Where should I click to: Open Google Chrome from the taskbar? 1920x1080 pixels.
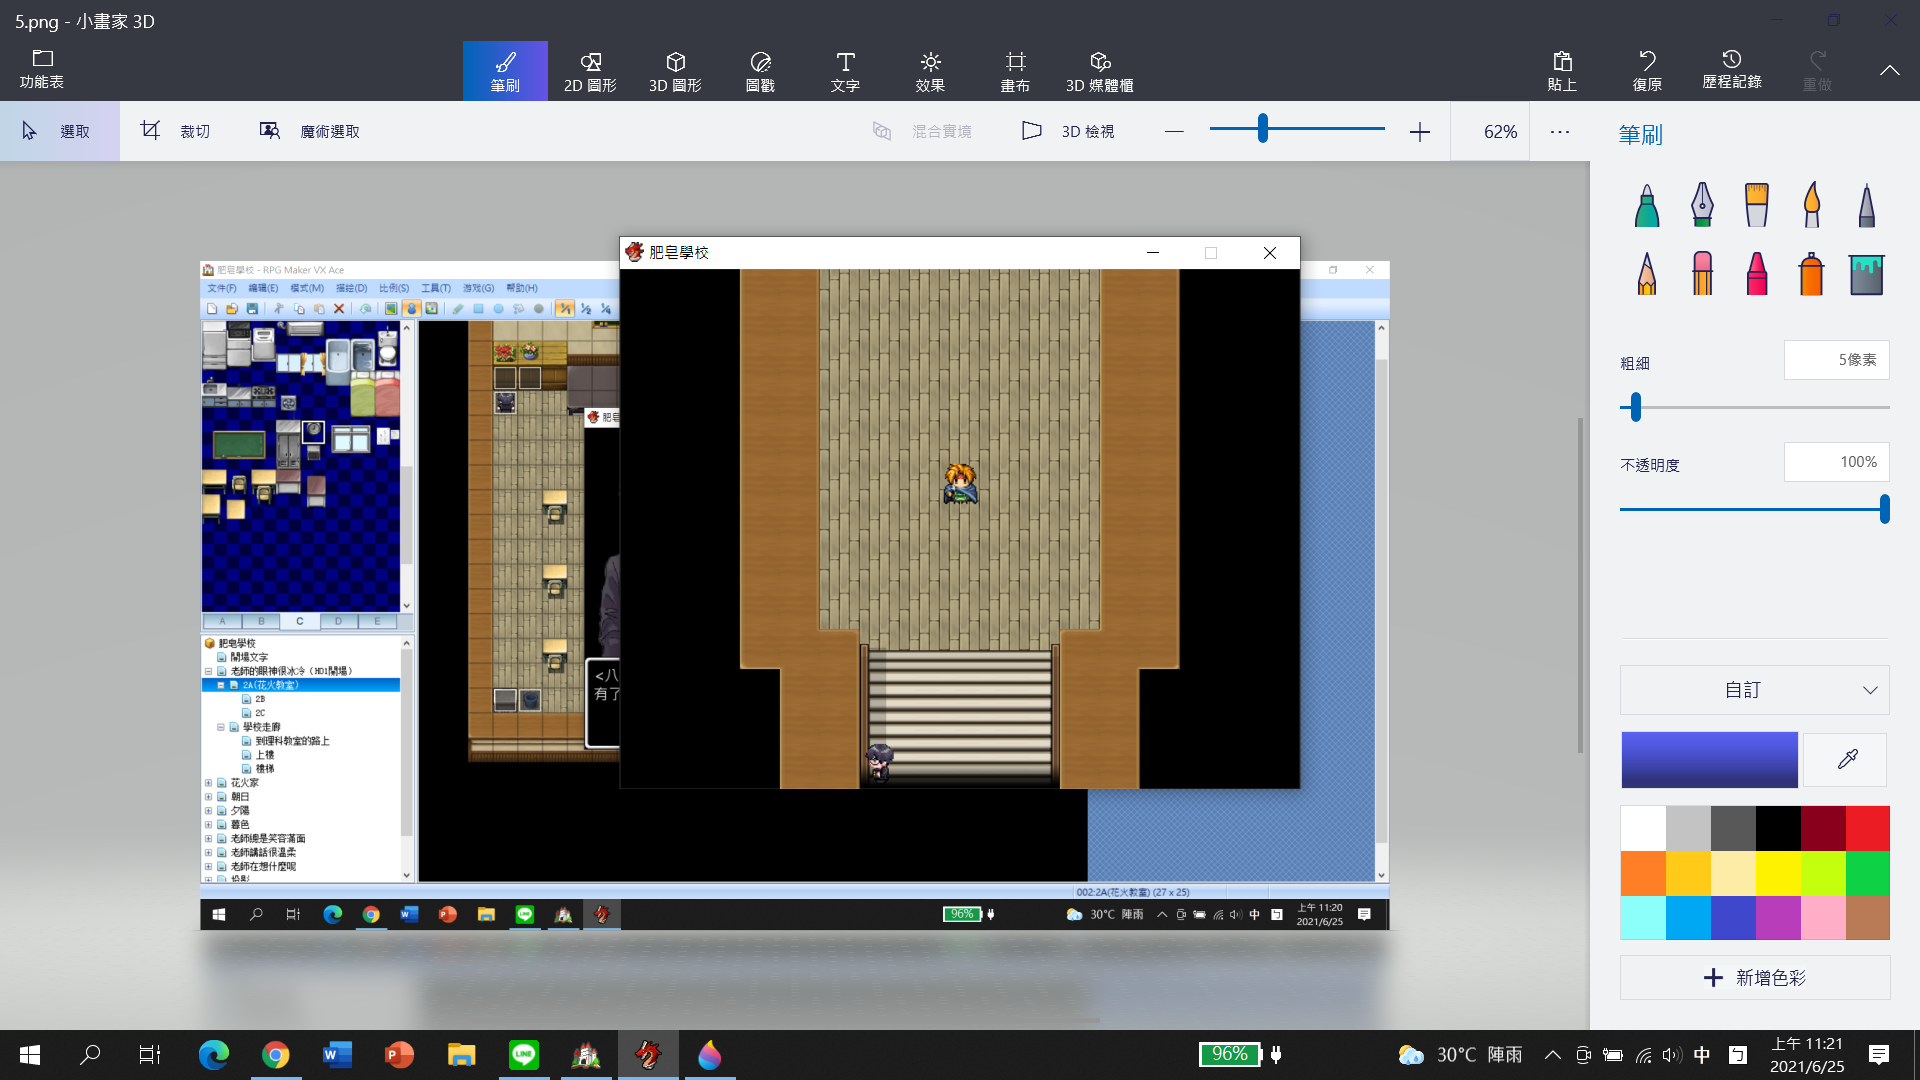[275, 1055]
